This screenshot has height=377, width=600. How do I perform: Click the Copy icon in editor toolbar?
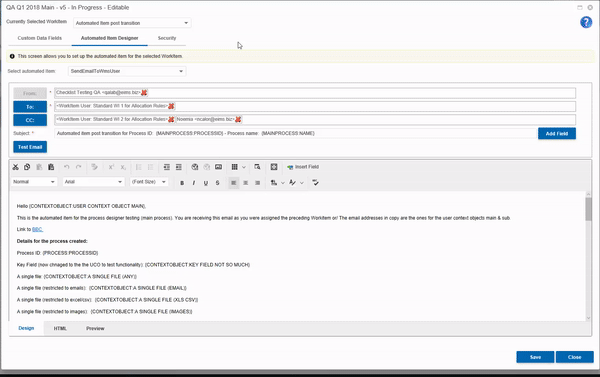(27, 167)
